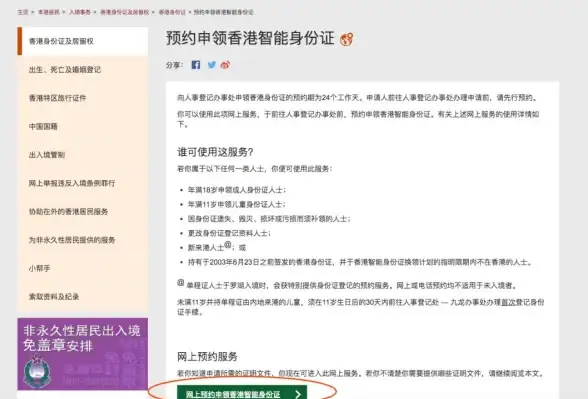This screenshot has height=399, width=588.
Task: Click underlined 首次 link in paragraph
Action: tap(508, 302)
